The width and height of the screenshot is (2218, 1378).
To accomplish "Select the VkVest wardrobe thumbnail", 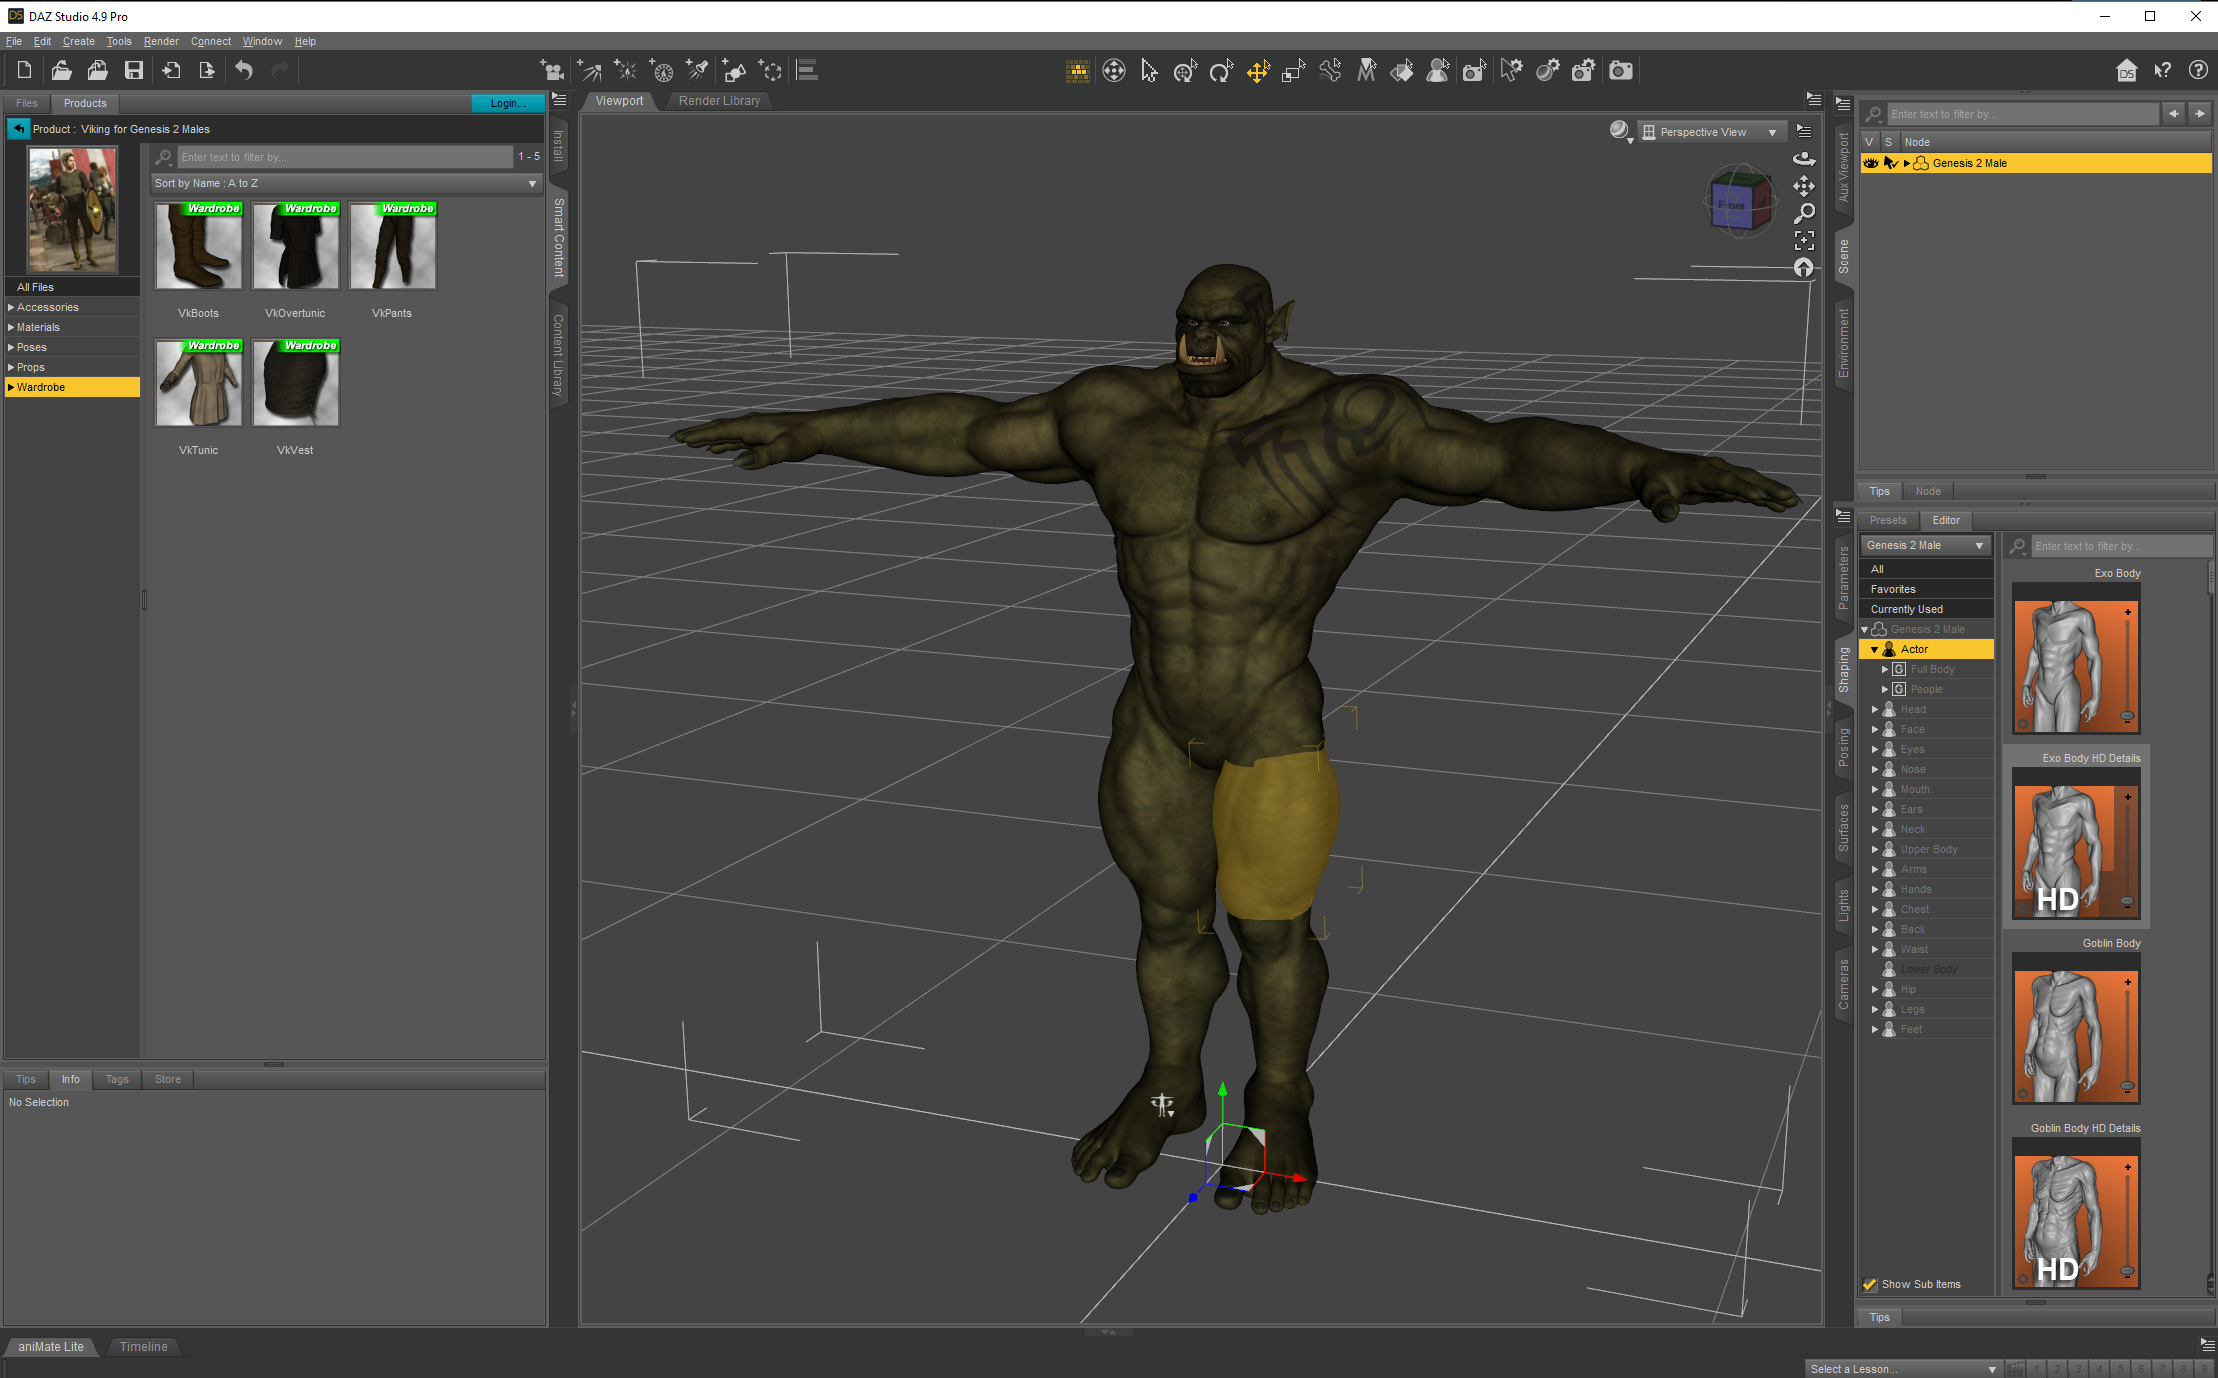I will tap(295, 383).
